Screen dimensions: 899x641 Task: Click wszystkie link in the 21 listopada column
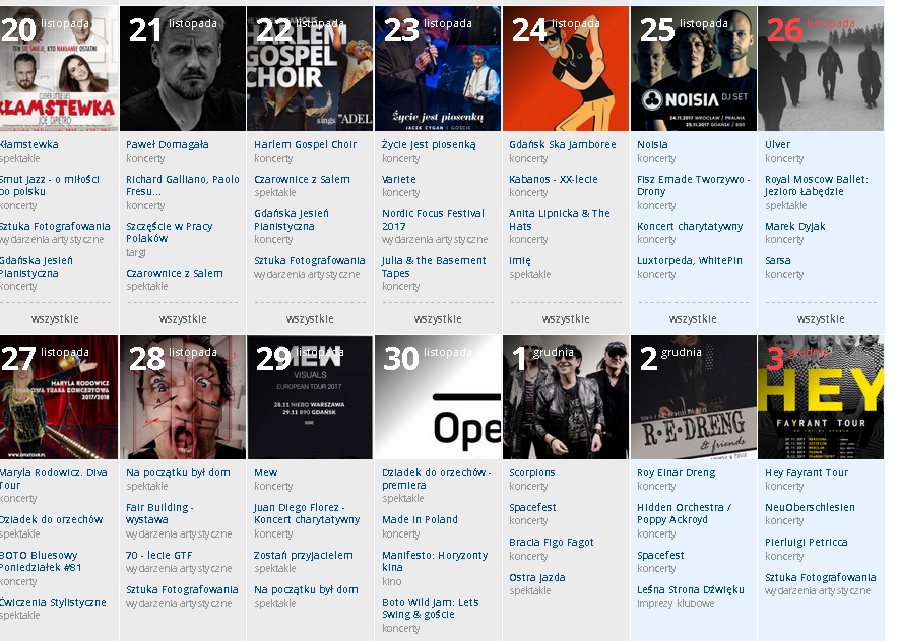click(182, 319)
